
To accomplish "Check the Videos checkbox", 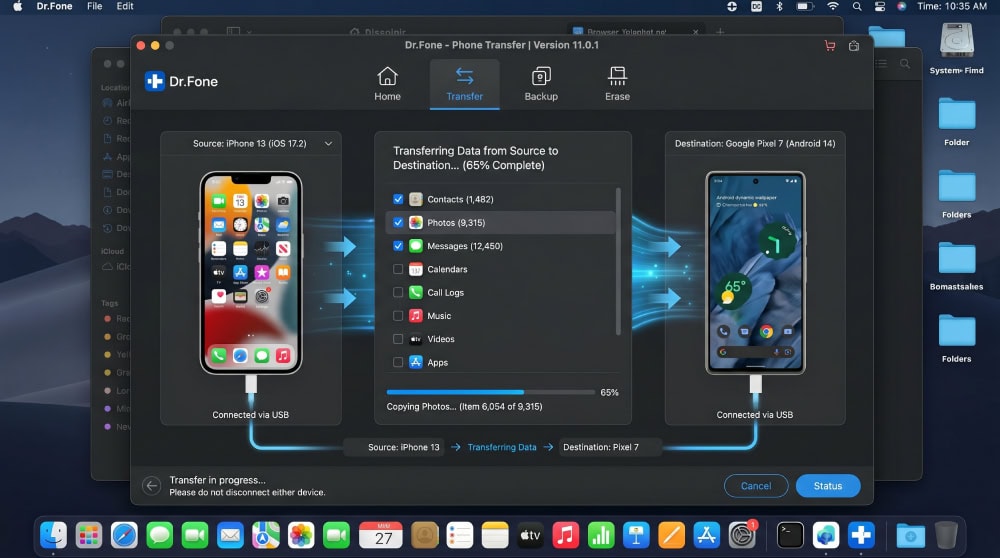I will [x=398, y=339].
